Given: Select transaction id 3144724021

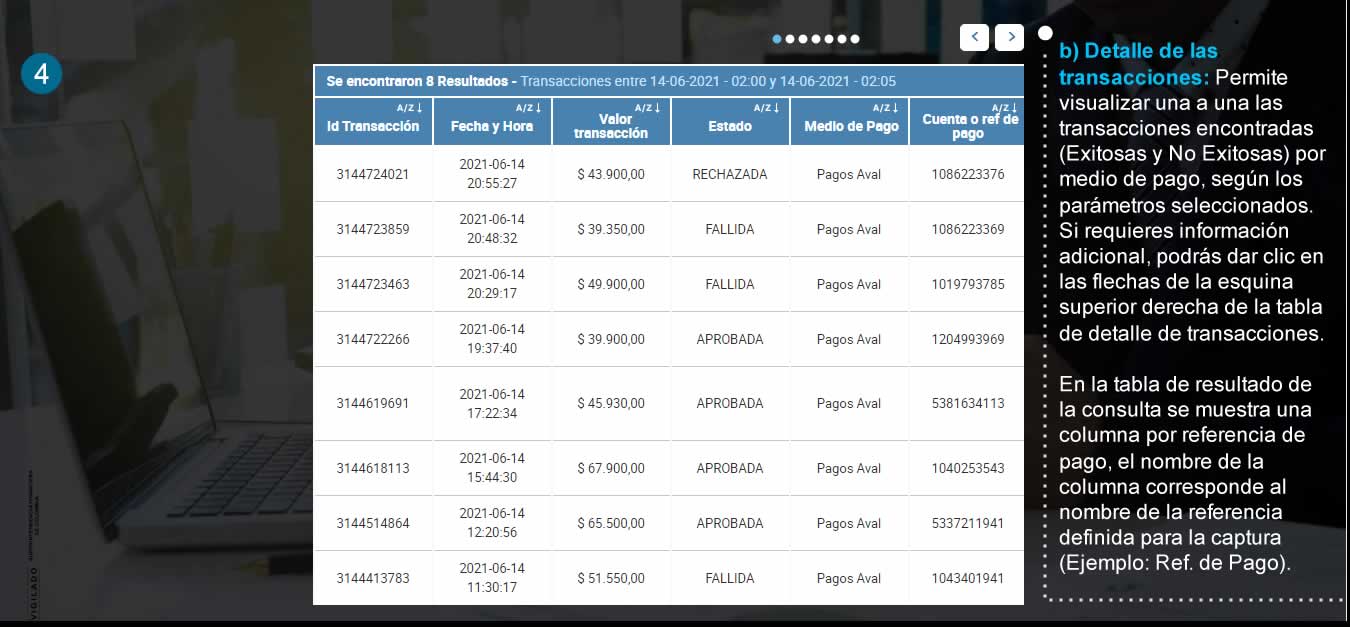Looking at the screenshot, I should click(x=373, y=174).
